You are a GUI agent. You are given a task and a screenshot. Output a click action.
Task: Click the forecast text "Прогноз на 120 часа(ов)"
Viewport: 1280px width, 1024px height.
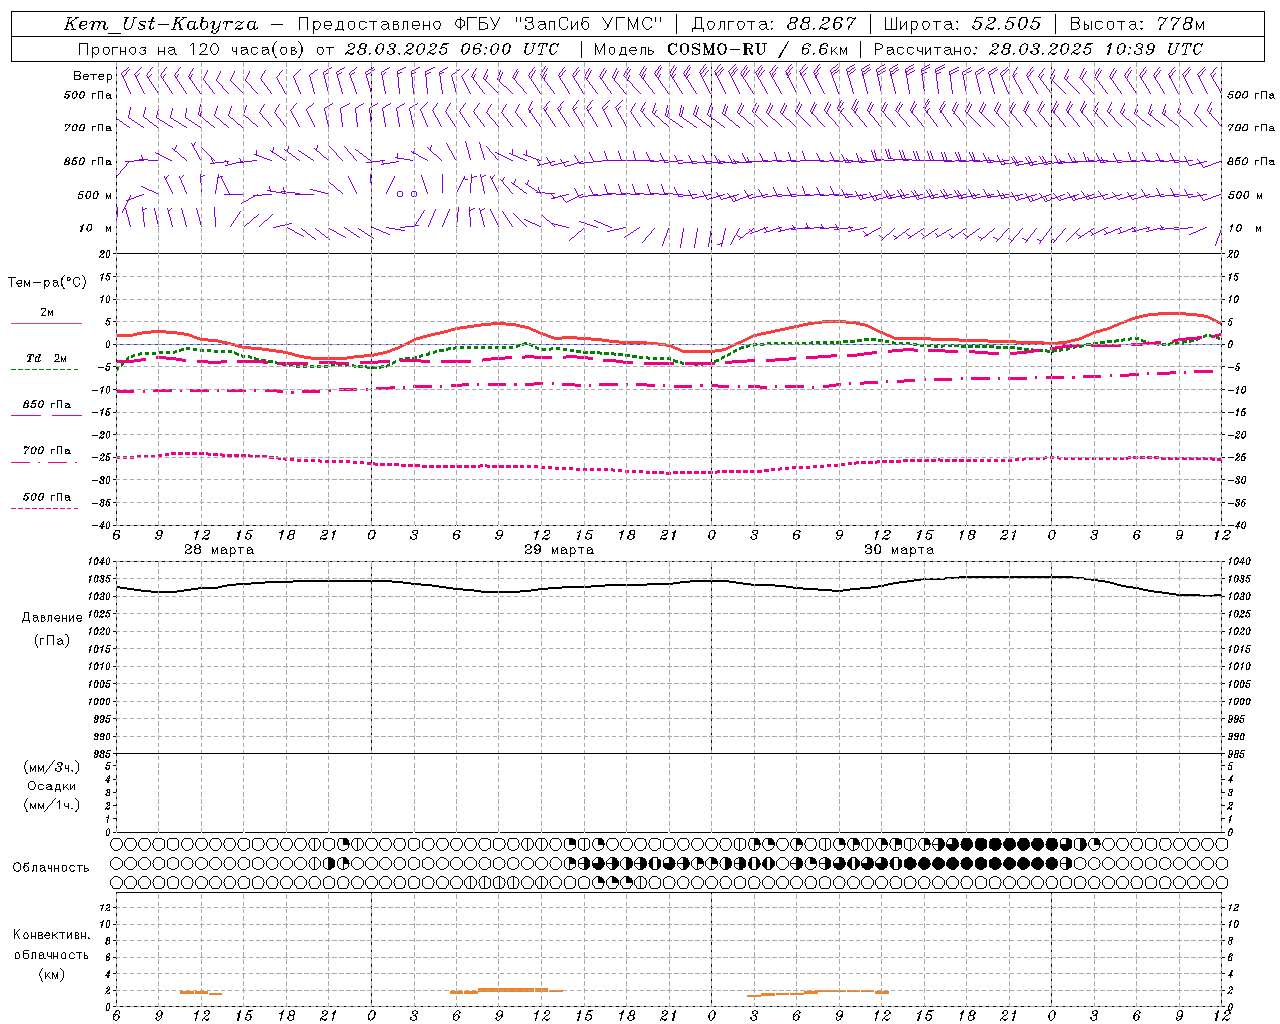(x=192, y=49)
